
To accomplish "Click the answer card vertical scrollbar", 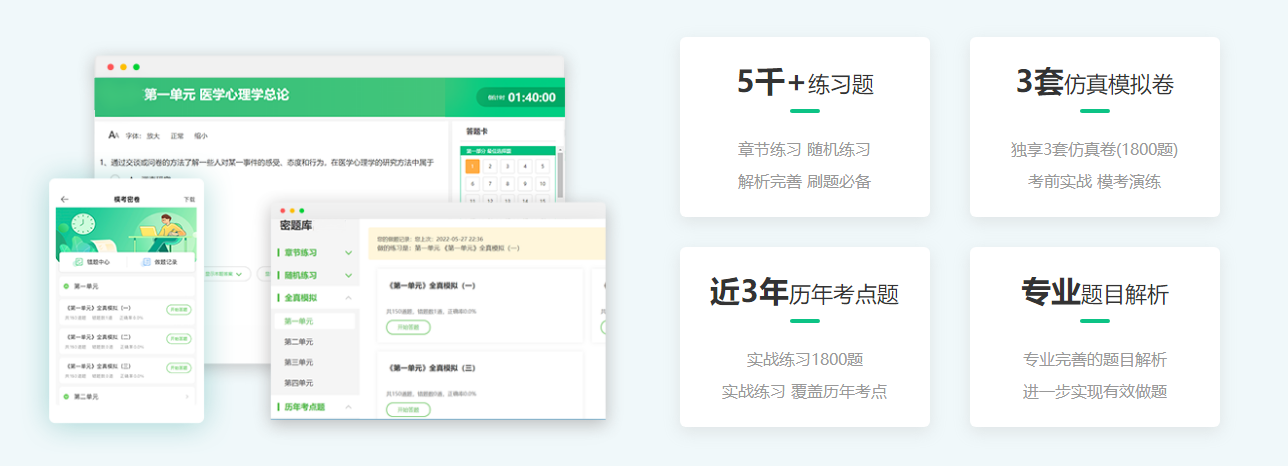I will (x=559, y=175).
